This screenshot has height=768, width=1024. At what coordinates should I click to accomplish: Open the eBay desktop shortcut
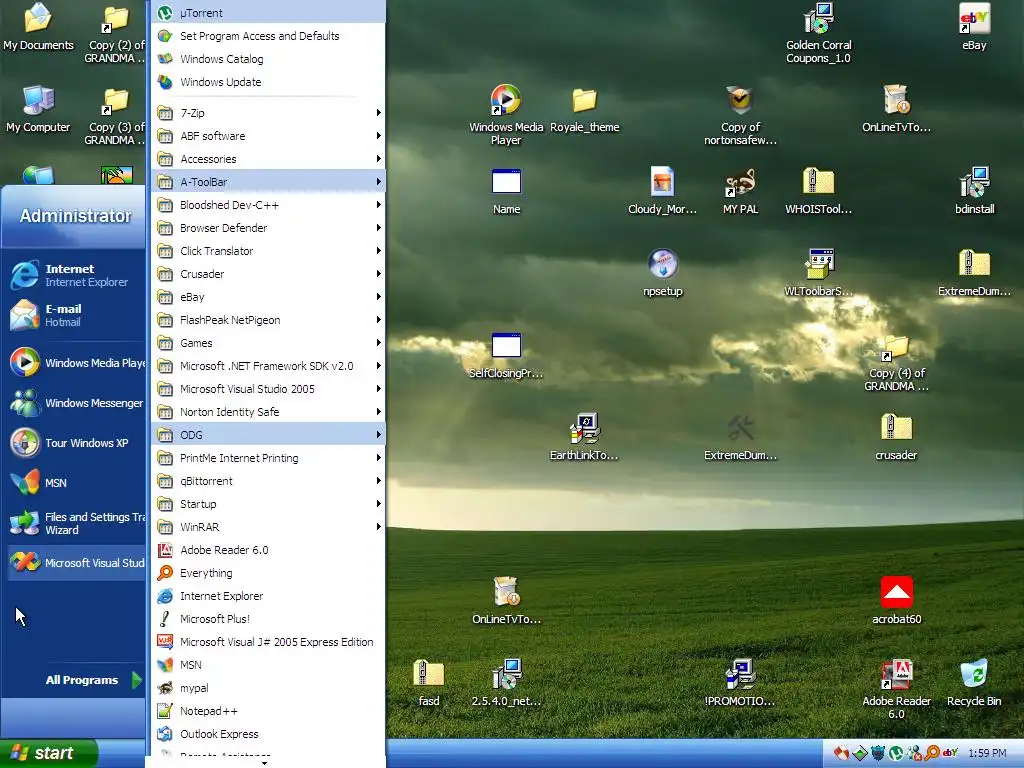pyautogui.click(x=974, y=26)
